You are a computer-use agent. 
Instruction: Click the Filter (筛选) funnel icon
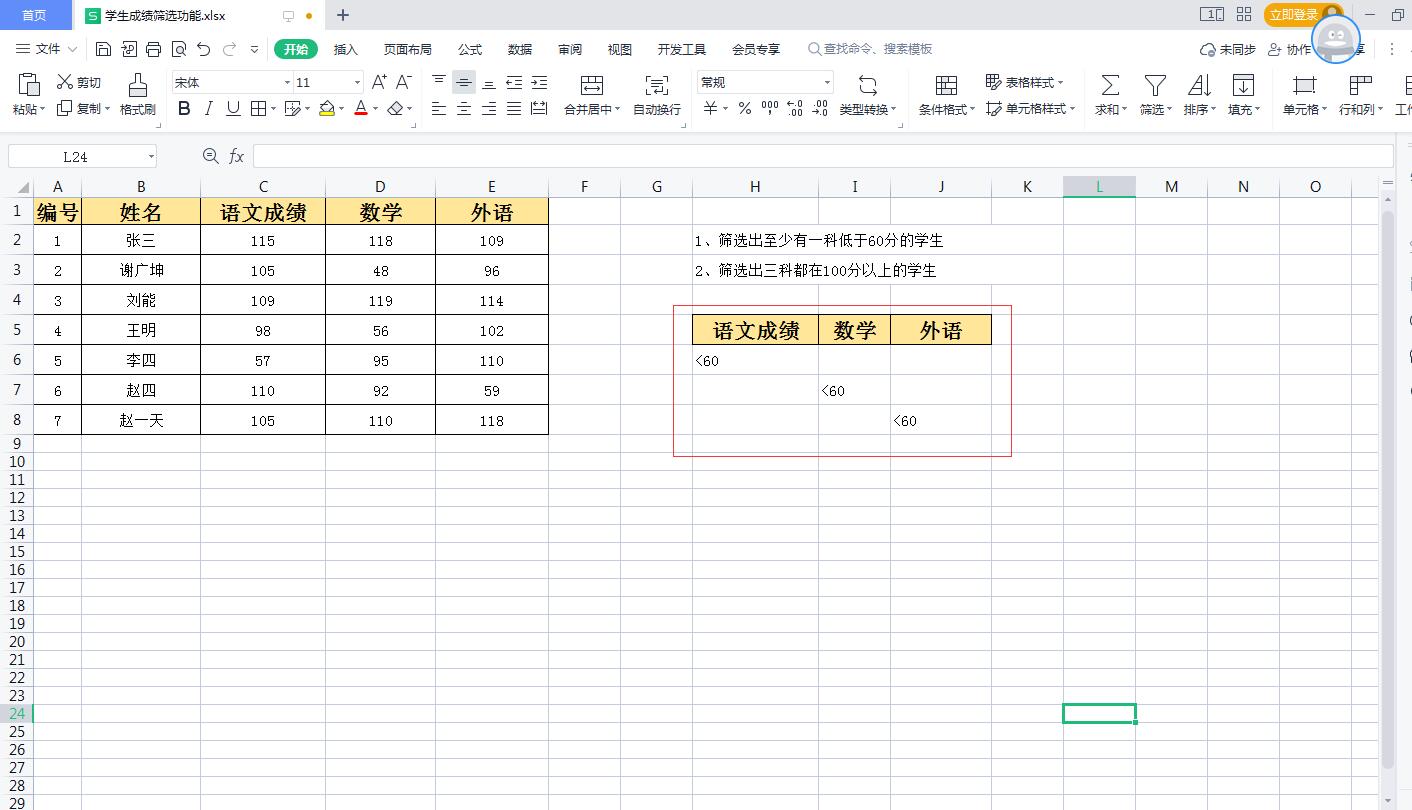coord(1155,84)
